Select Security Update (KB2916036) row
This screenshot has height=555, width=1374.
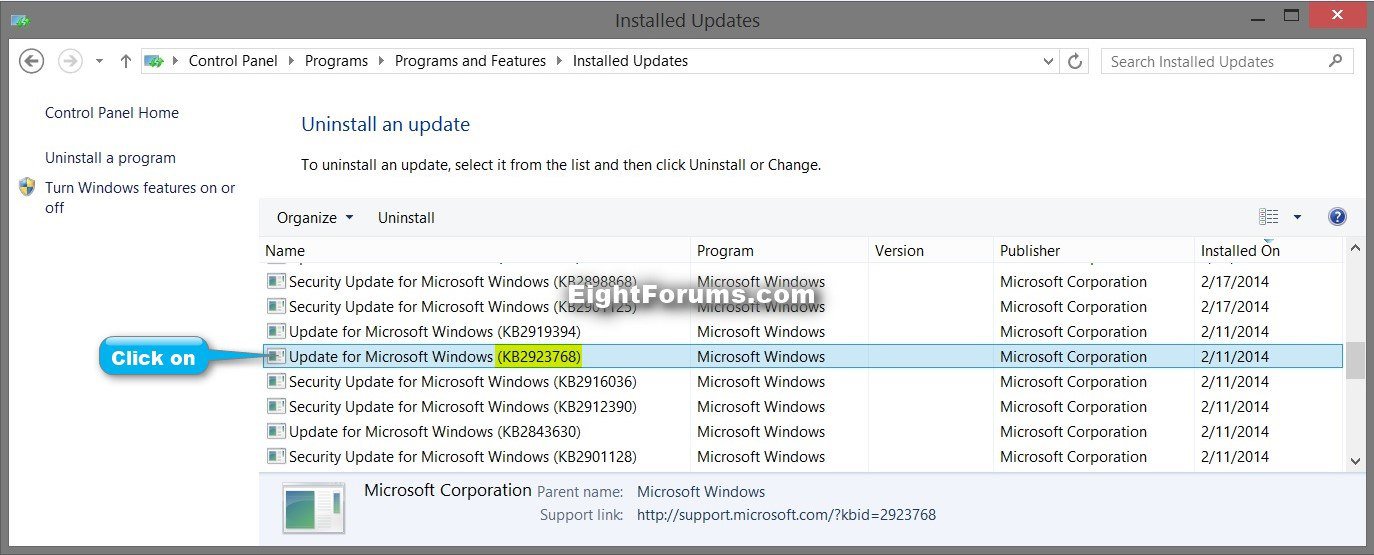[x=803, y=382]
